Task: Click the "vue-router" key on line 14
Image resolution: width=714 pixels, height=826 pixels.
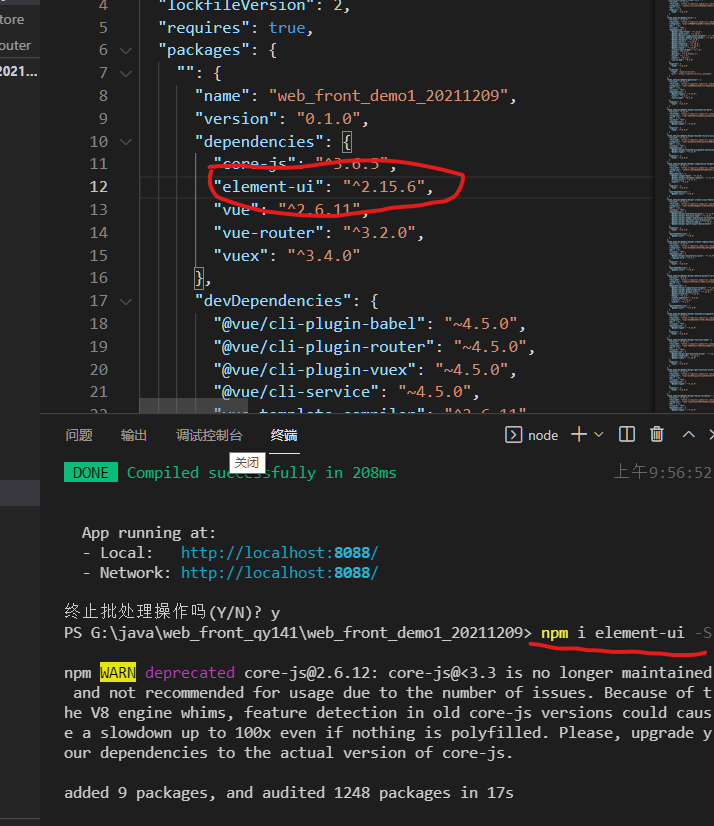Action: point(268,232)
